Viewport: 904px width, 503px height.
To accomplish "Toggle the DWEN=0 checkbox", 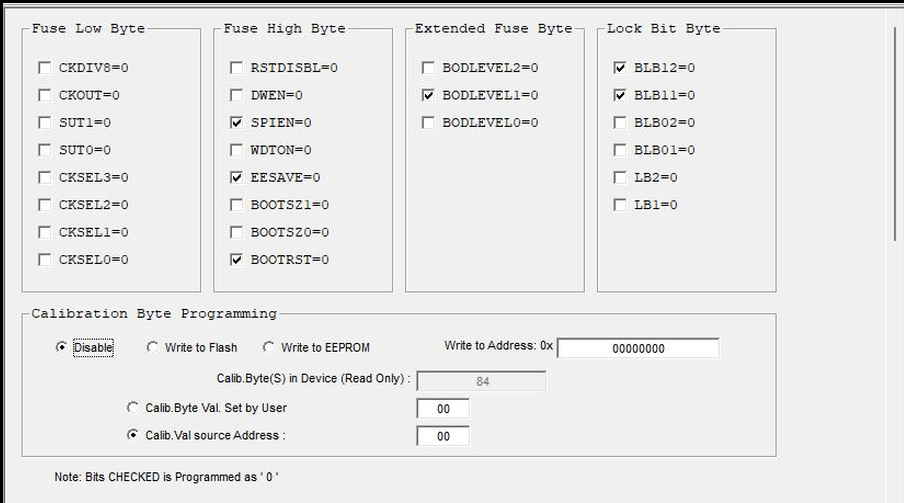I will click(236, 95).
